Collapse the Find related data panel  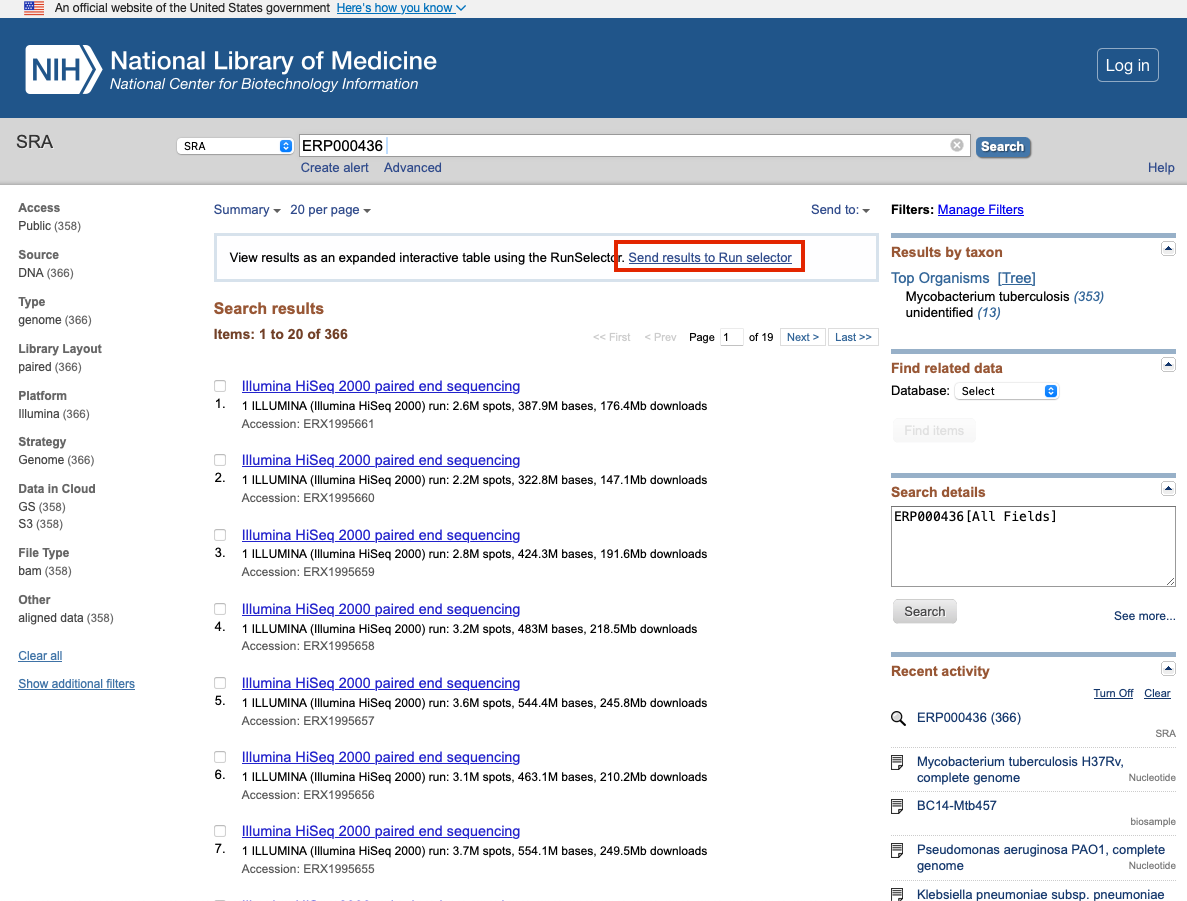tap(1167, 365)
